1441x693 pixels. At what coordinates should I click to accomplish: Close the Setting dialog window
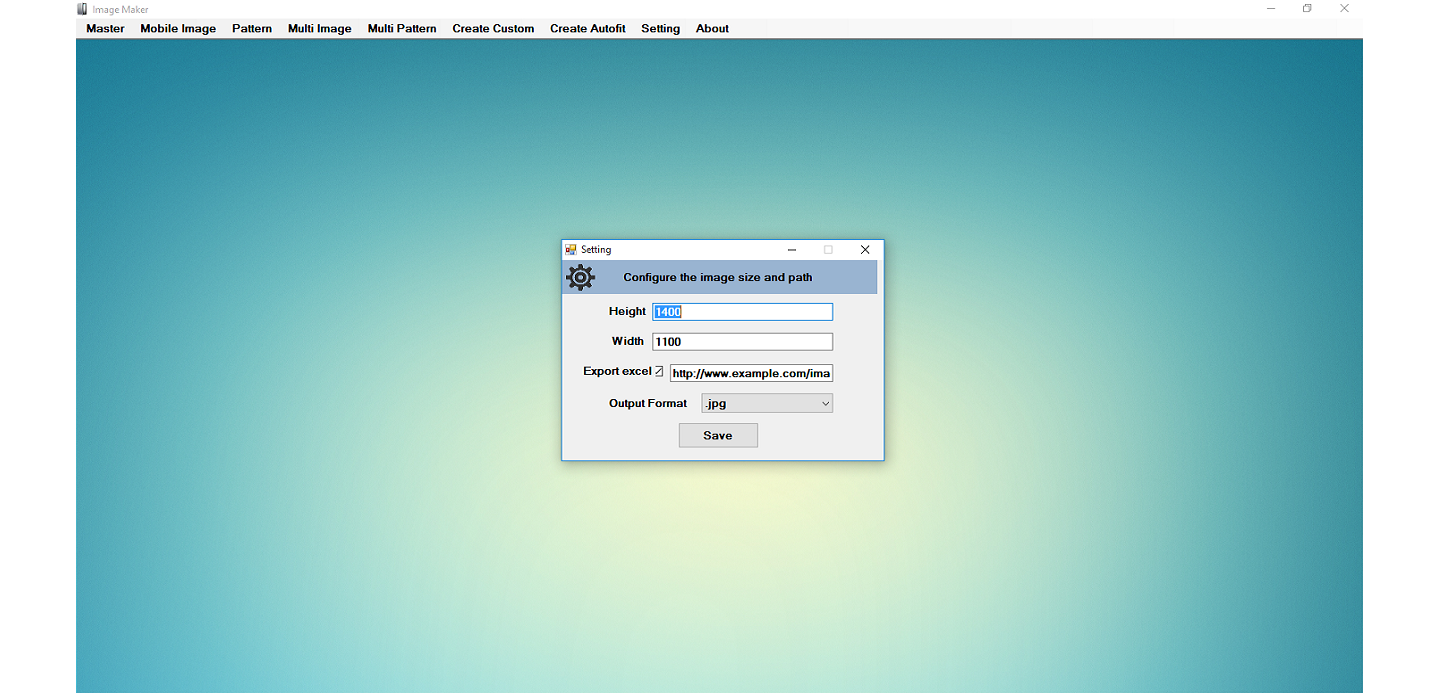point(865,250)
